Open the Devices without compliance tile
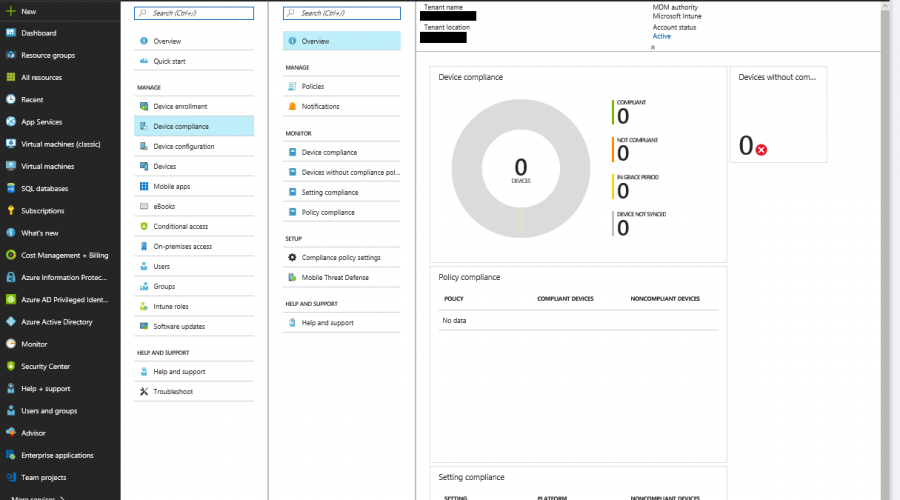 pyautogui.click(x=778, y=115)
